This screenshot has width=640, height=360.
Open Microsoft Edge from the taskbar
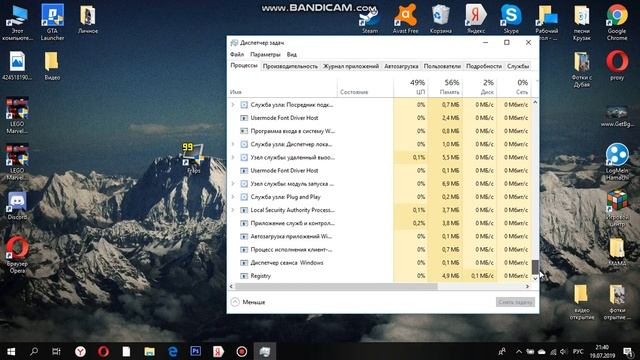point(173,351)
